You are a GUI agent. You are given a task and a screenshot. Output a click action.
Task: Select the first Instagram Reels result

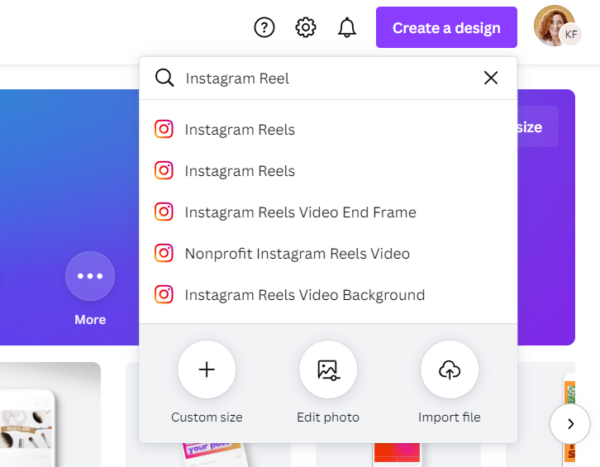(x=240, y=129)
